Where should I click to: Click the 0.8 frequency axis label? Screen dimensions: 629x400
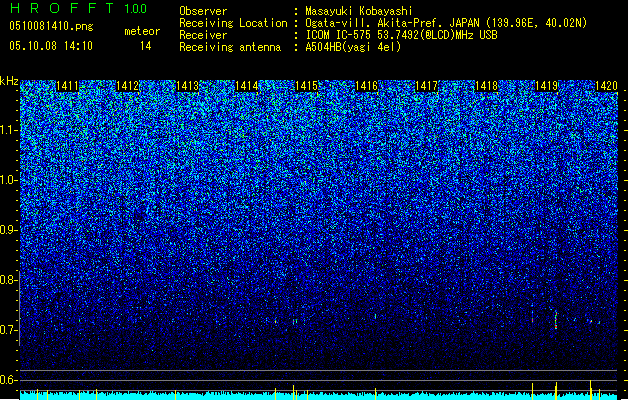coord(8,280)
